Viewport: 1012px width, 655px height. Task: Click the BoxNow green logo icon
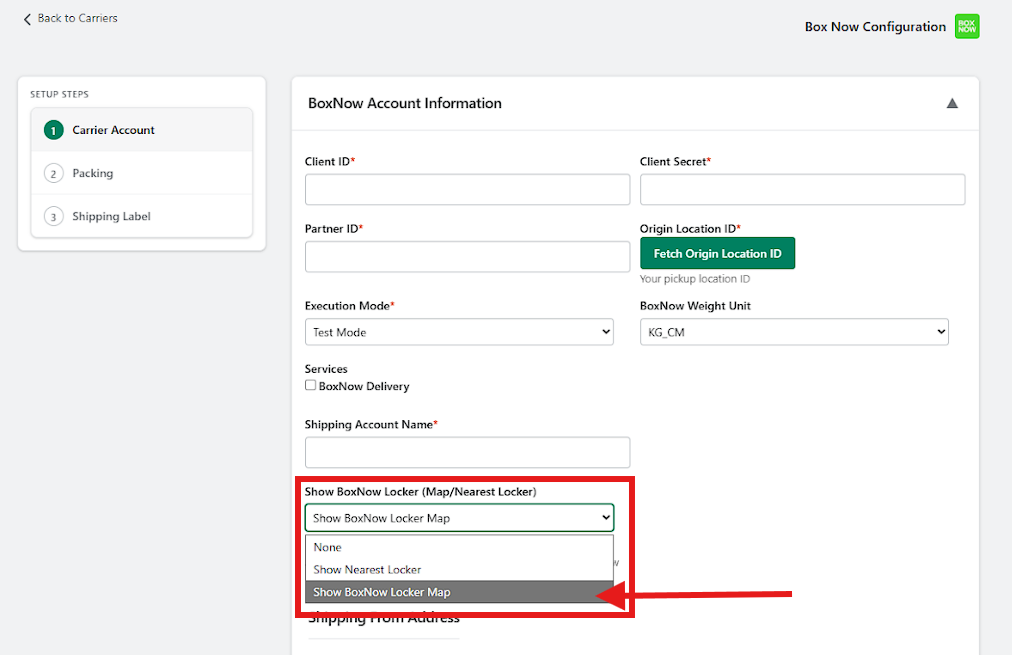coord(966,27)
